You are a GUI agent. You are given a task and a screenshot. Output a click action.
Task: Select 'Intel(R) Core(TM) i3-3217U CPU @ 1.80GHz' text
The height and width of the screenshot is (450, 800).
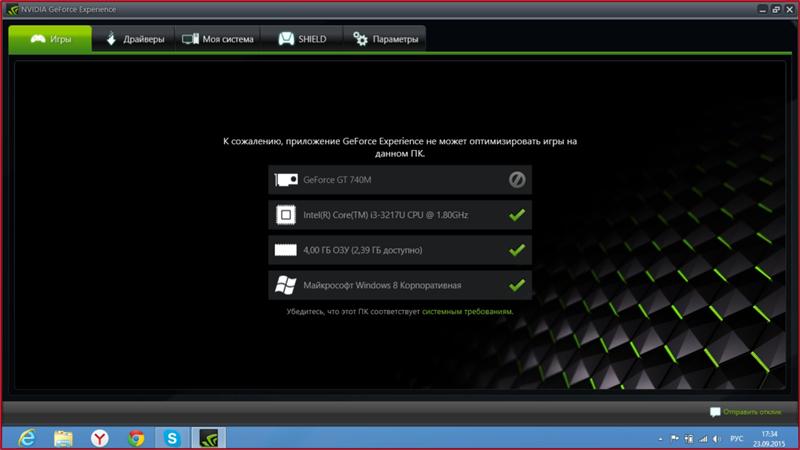point(386,215)
